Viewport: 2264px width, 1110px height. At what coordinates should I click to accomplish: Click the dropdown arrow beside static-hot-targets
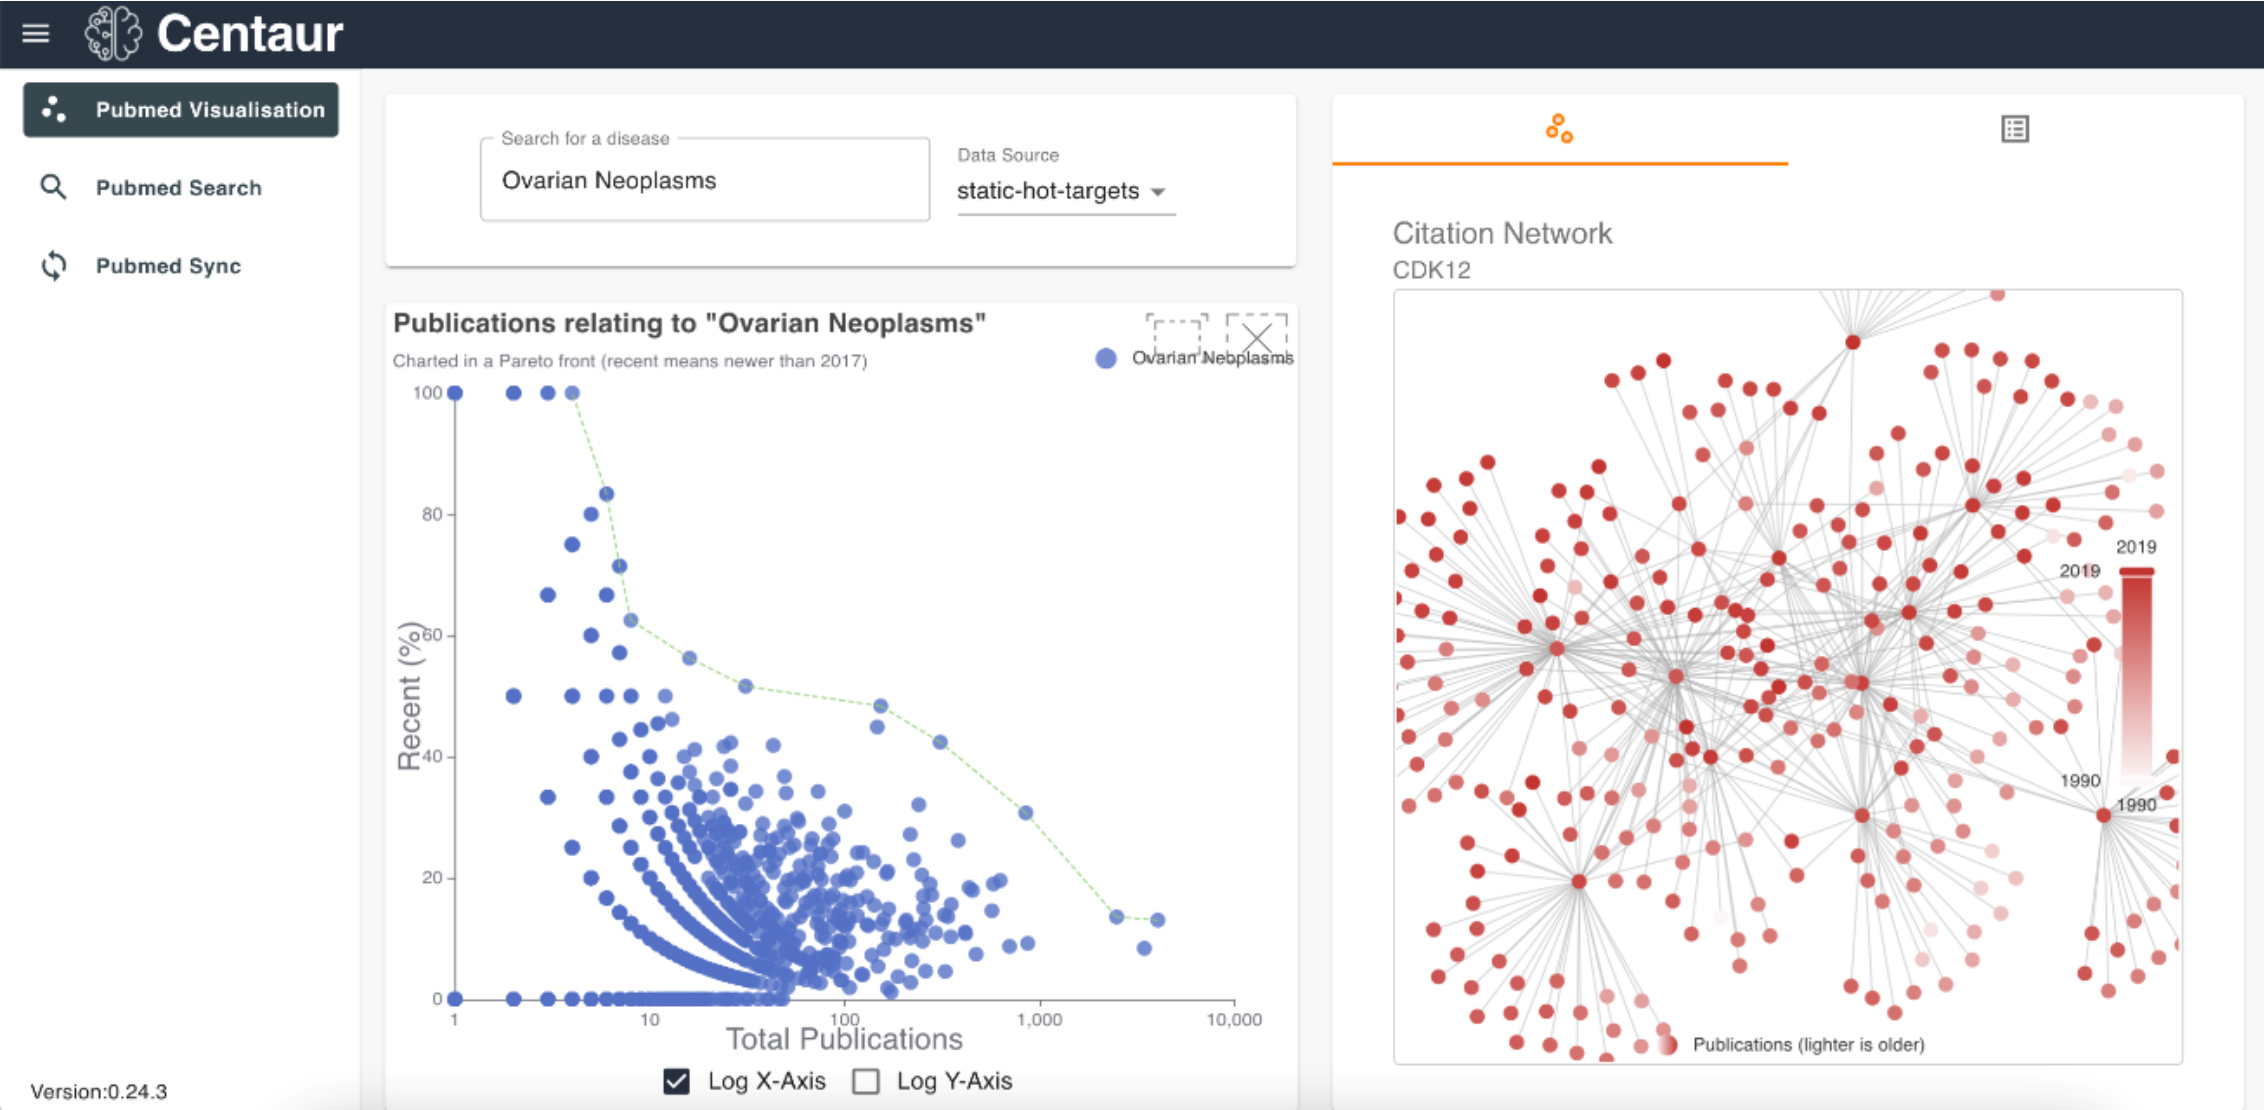[1158, 192]
